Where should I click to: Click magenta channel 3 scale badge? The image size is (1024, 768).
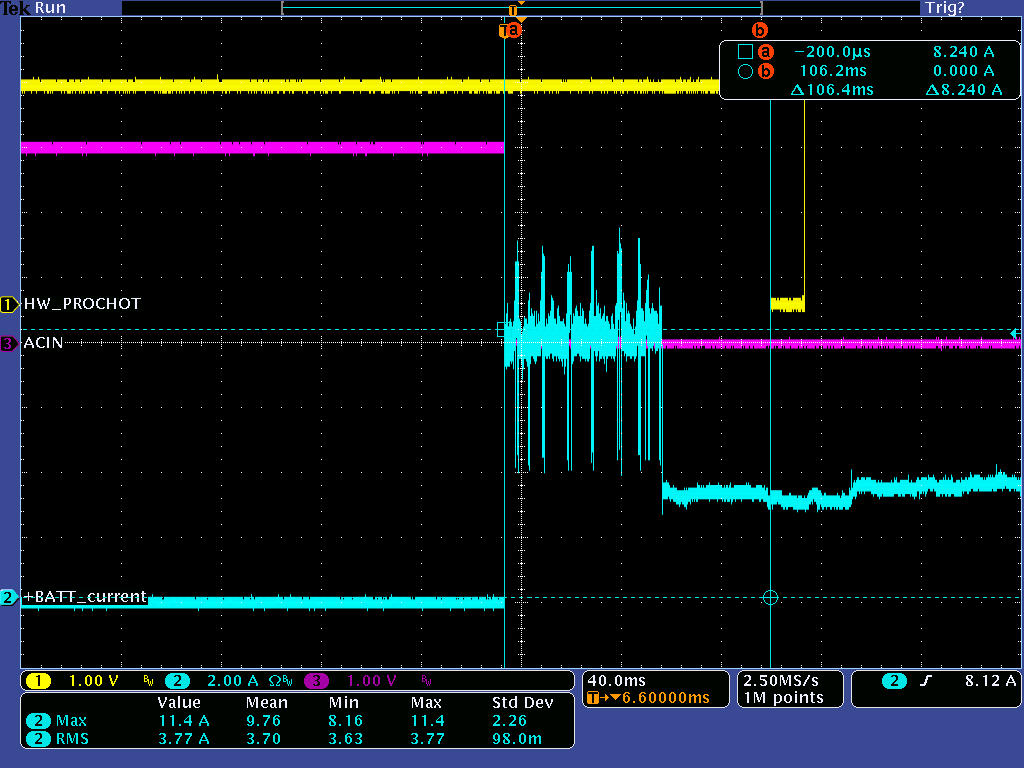pos(316,681)
